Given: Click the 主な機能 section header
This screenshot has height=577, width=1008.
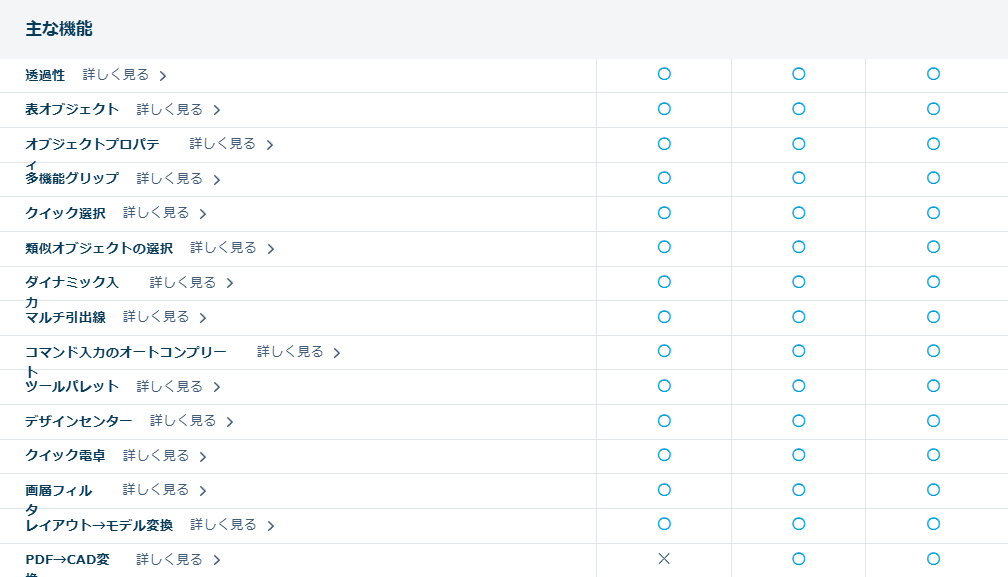Looking at the screenshot, I should tap(59, 29).
